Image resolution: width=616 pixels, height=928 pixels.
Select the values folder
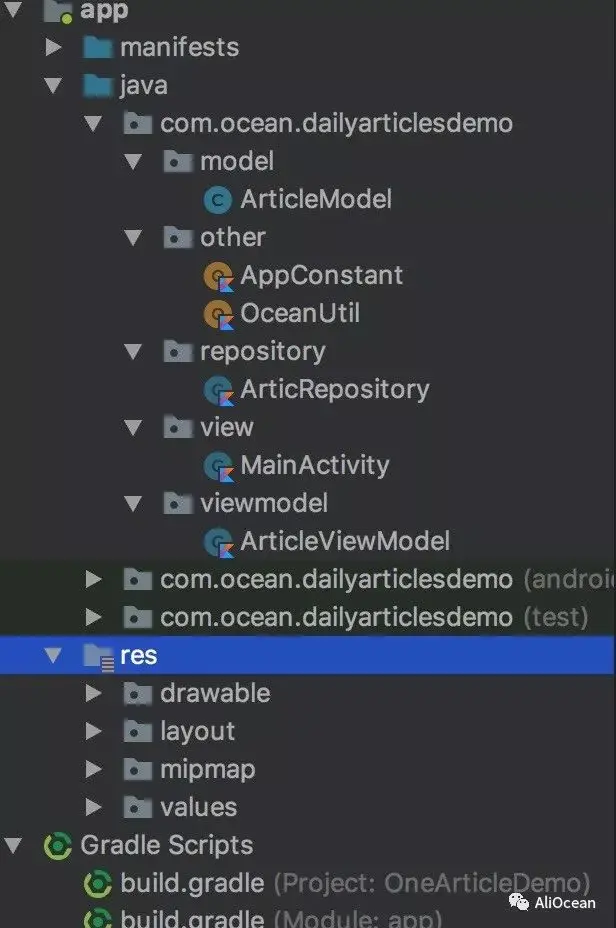[198, 807]
